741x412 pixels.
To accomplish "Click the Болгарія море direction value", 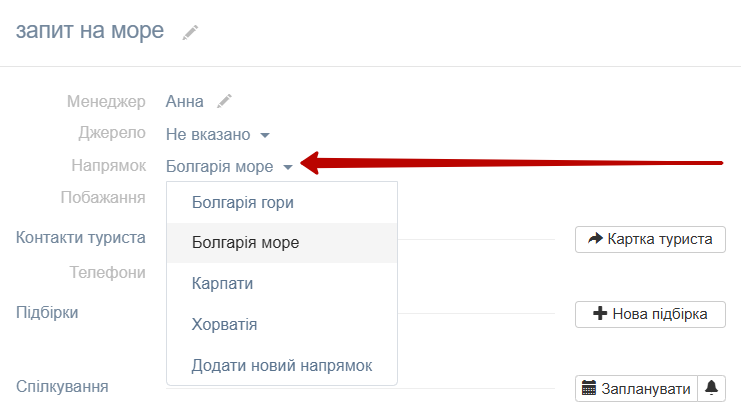I will (x=219, y=167).
